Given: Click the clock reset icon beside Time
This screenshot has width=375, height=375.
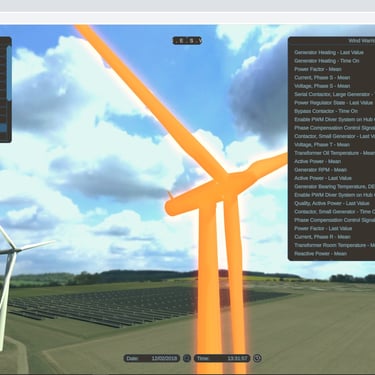Looking at the screenshot, I should pyautogui.click(x=257, y=358).
